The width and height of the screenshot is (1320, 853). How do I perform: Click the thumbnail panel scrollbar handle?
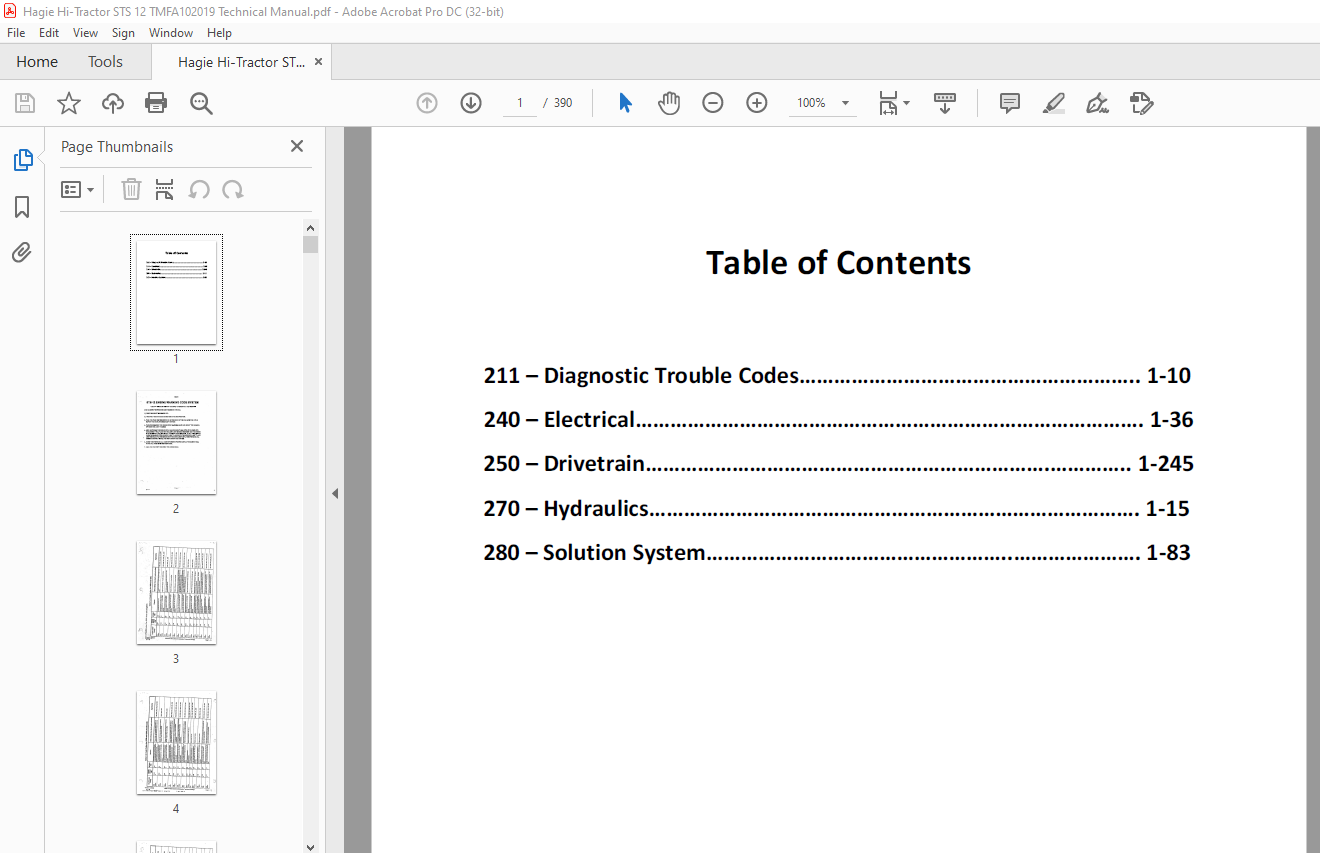[310, 245]
